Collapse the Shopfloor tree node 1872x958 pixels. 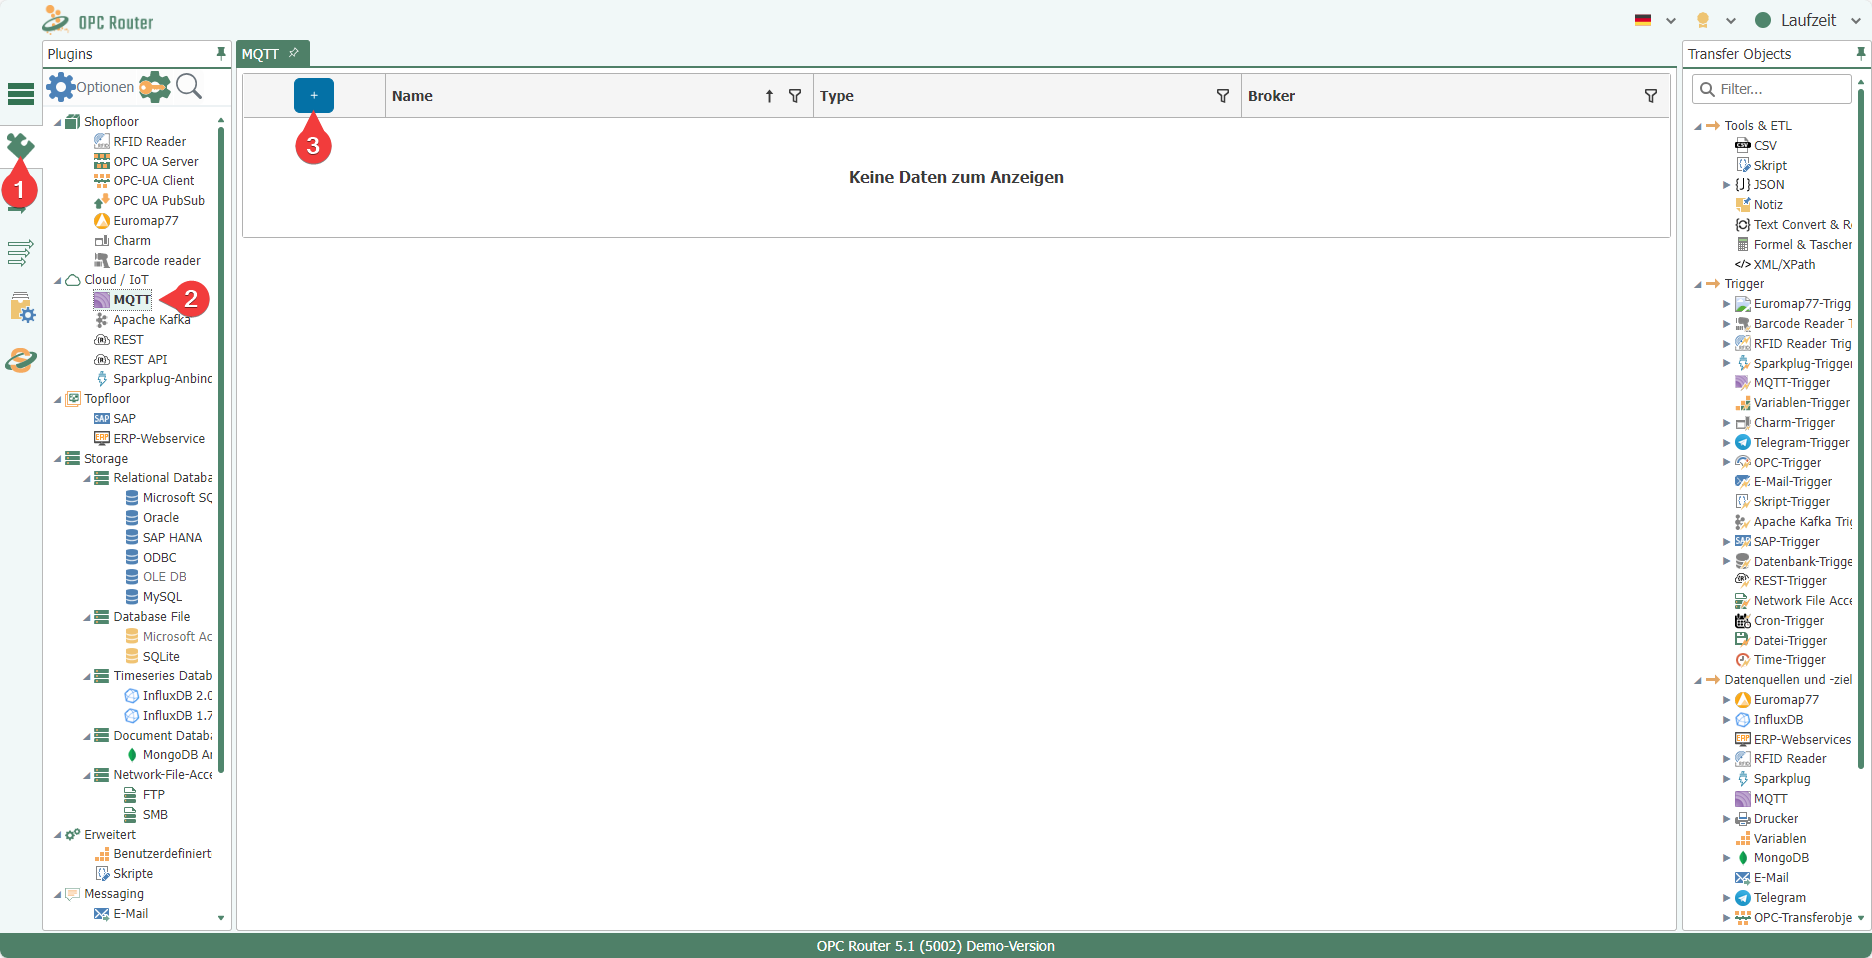(x=58, y=122)
